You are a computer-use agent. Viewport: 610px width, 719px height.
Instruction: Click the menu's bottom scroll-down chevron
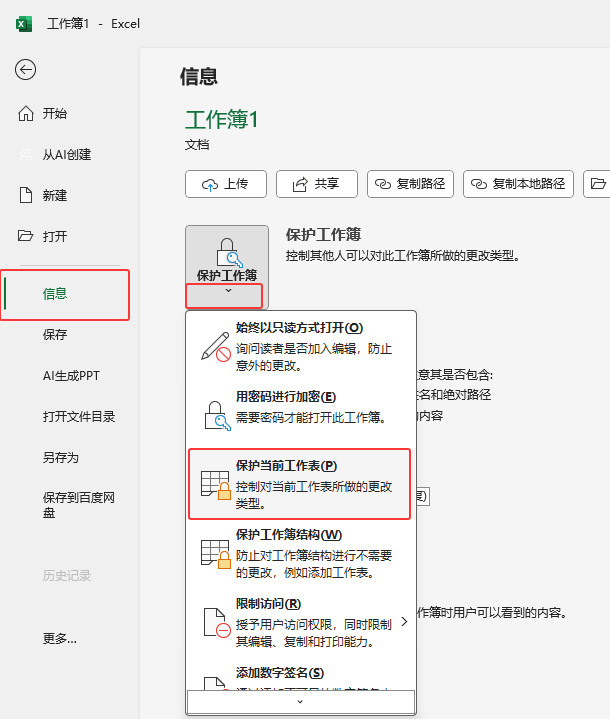300,702
